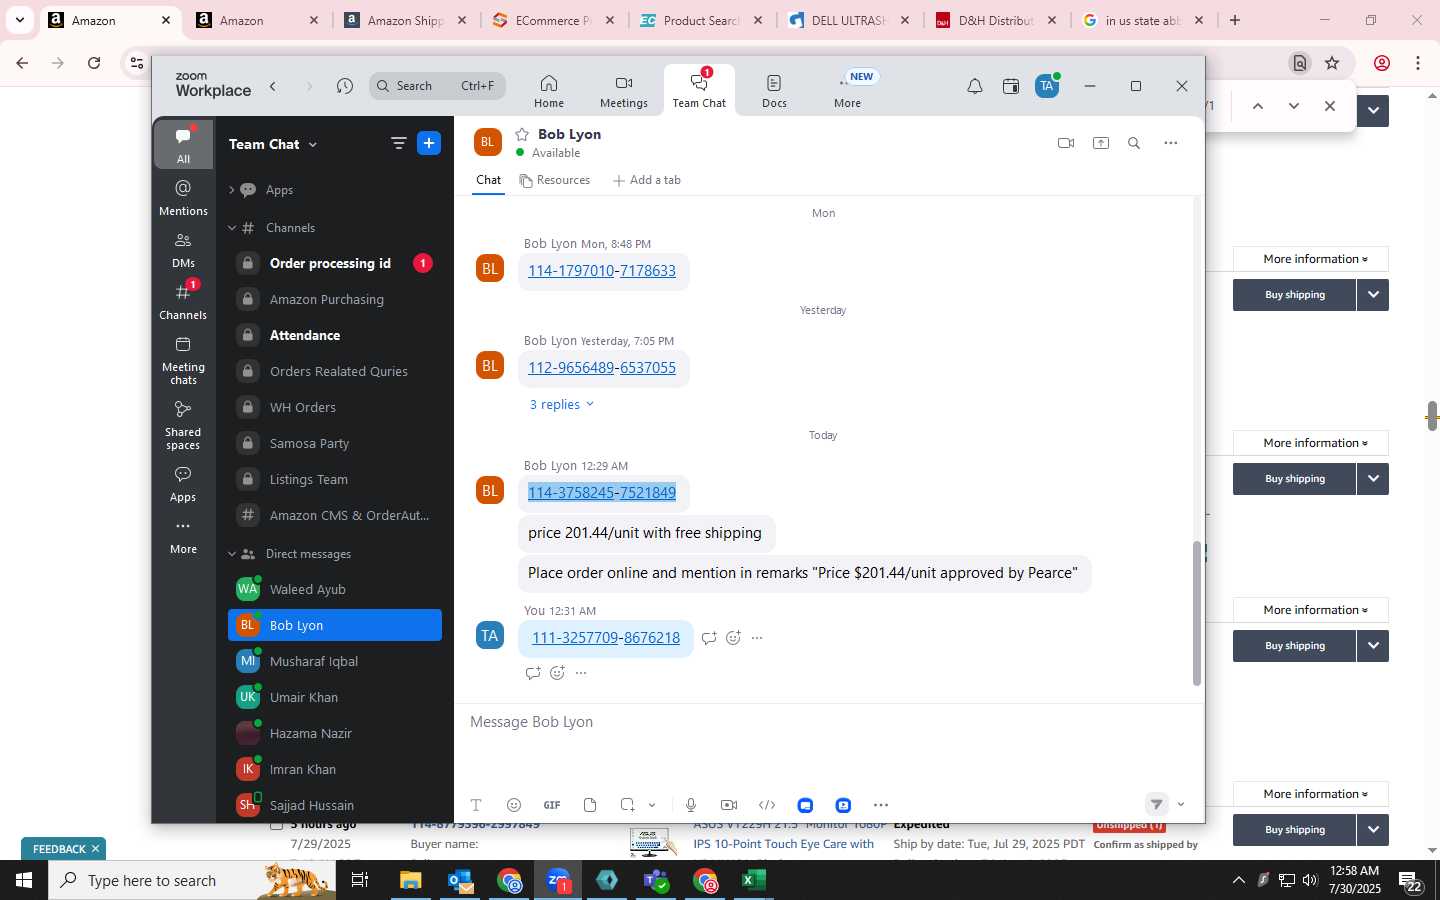Star the Bob Lyon contact

click(x=521, y=134)
